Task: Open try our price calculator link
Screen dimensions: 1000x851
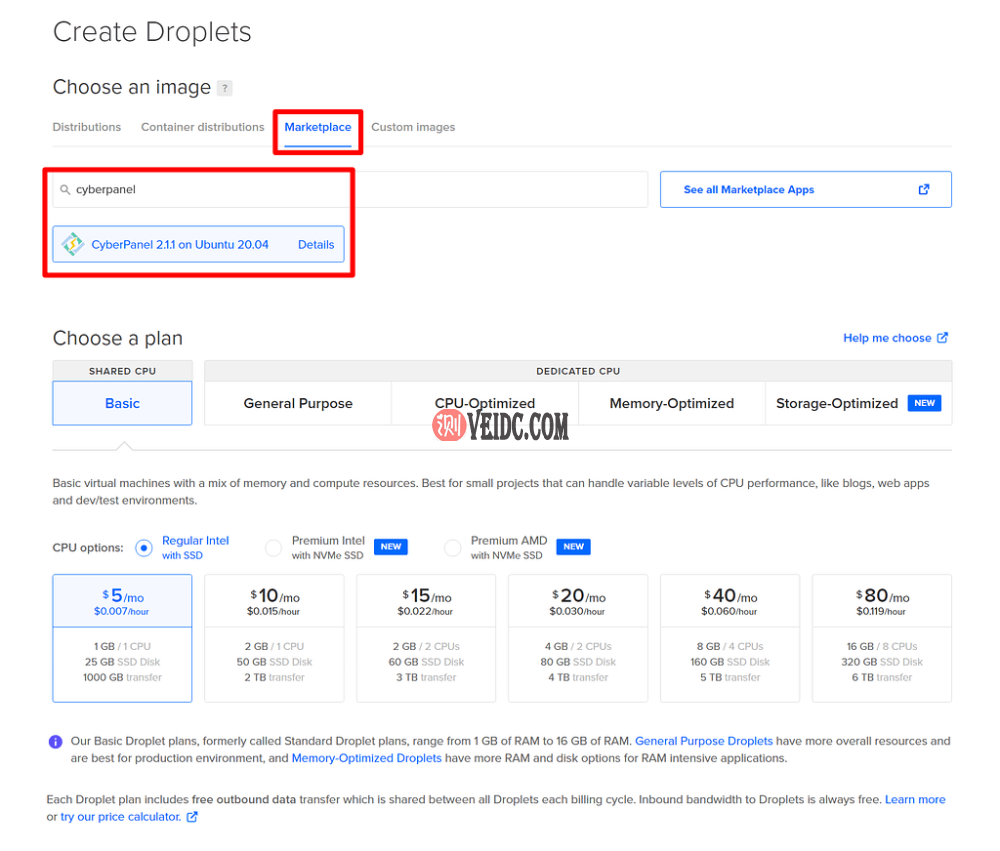Action: coord(121,817)
